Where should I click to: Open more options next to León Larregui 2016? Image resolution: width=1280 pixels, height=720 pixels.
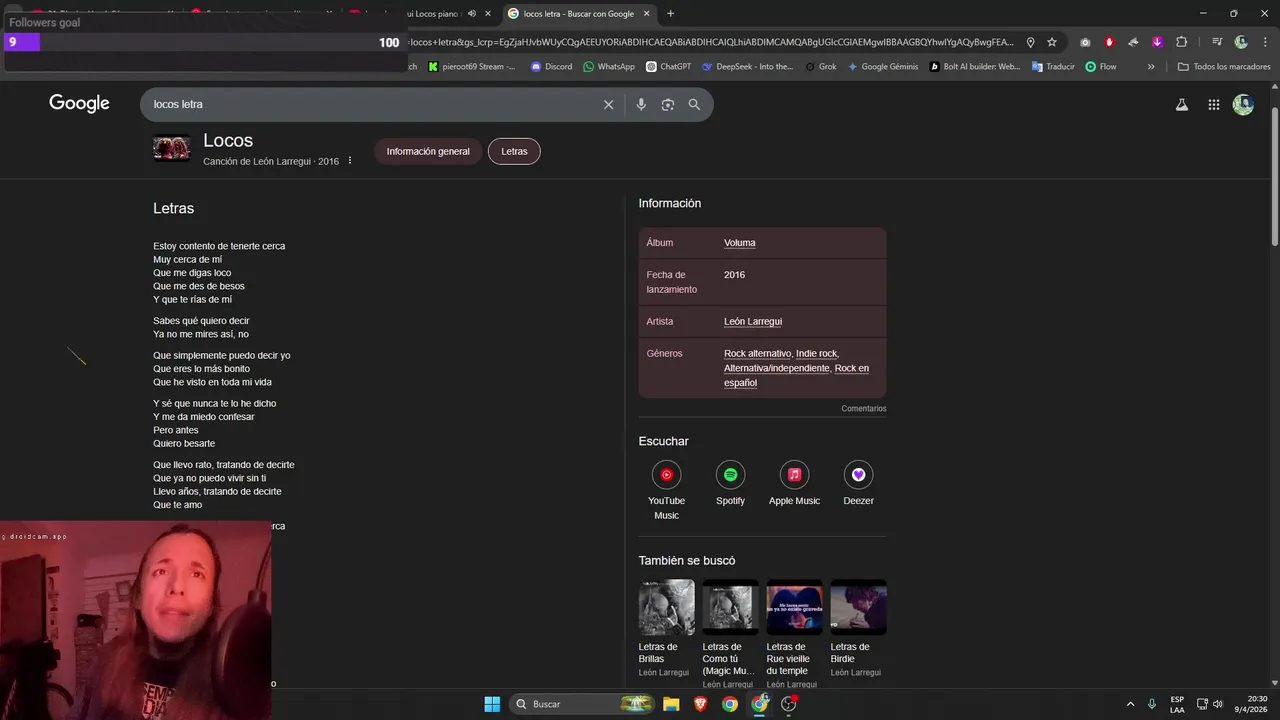click(350, 161)
